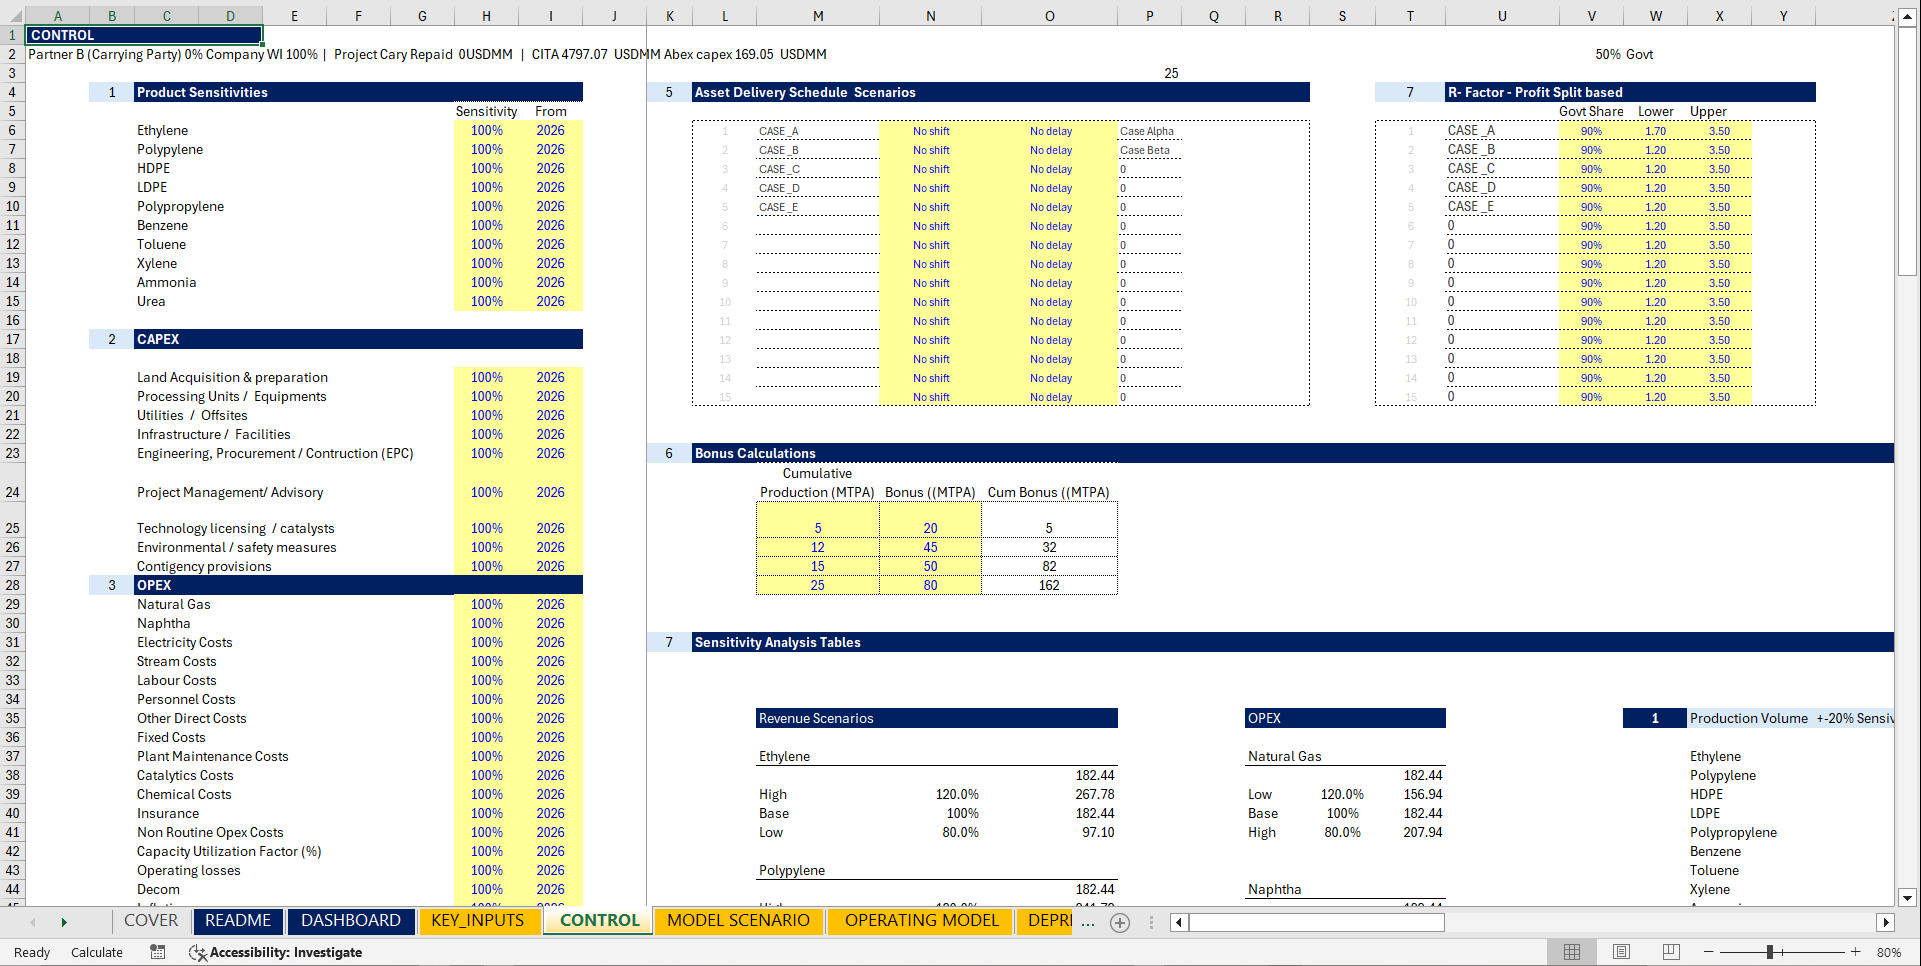This screenshot has height=966, width=1921.
Task: Switch to Page Layout view in status bar
Action: click(1621, 952)
